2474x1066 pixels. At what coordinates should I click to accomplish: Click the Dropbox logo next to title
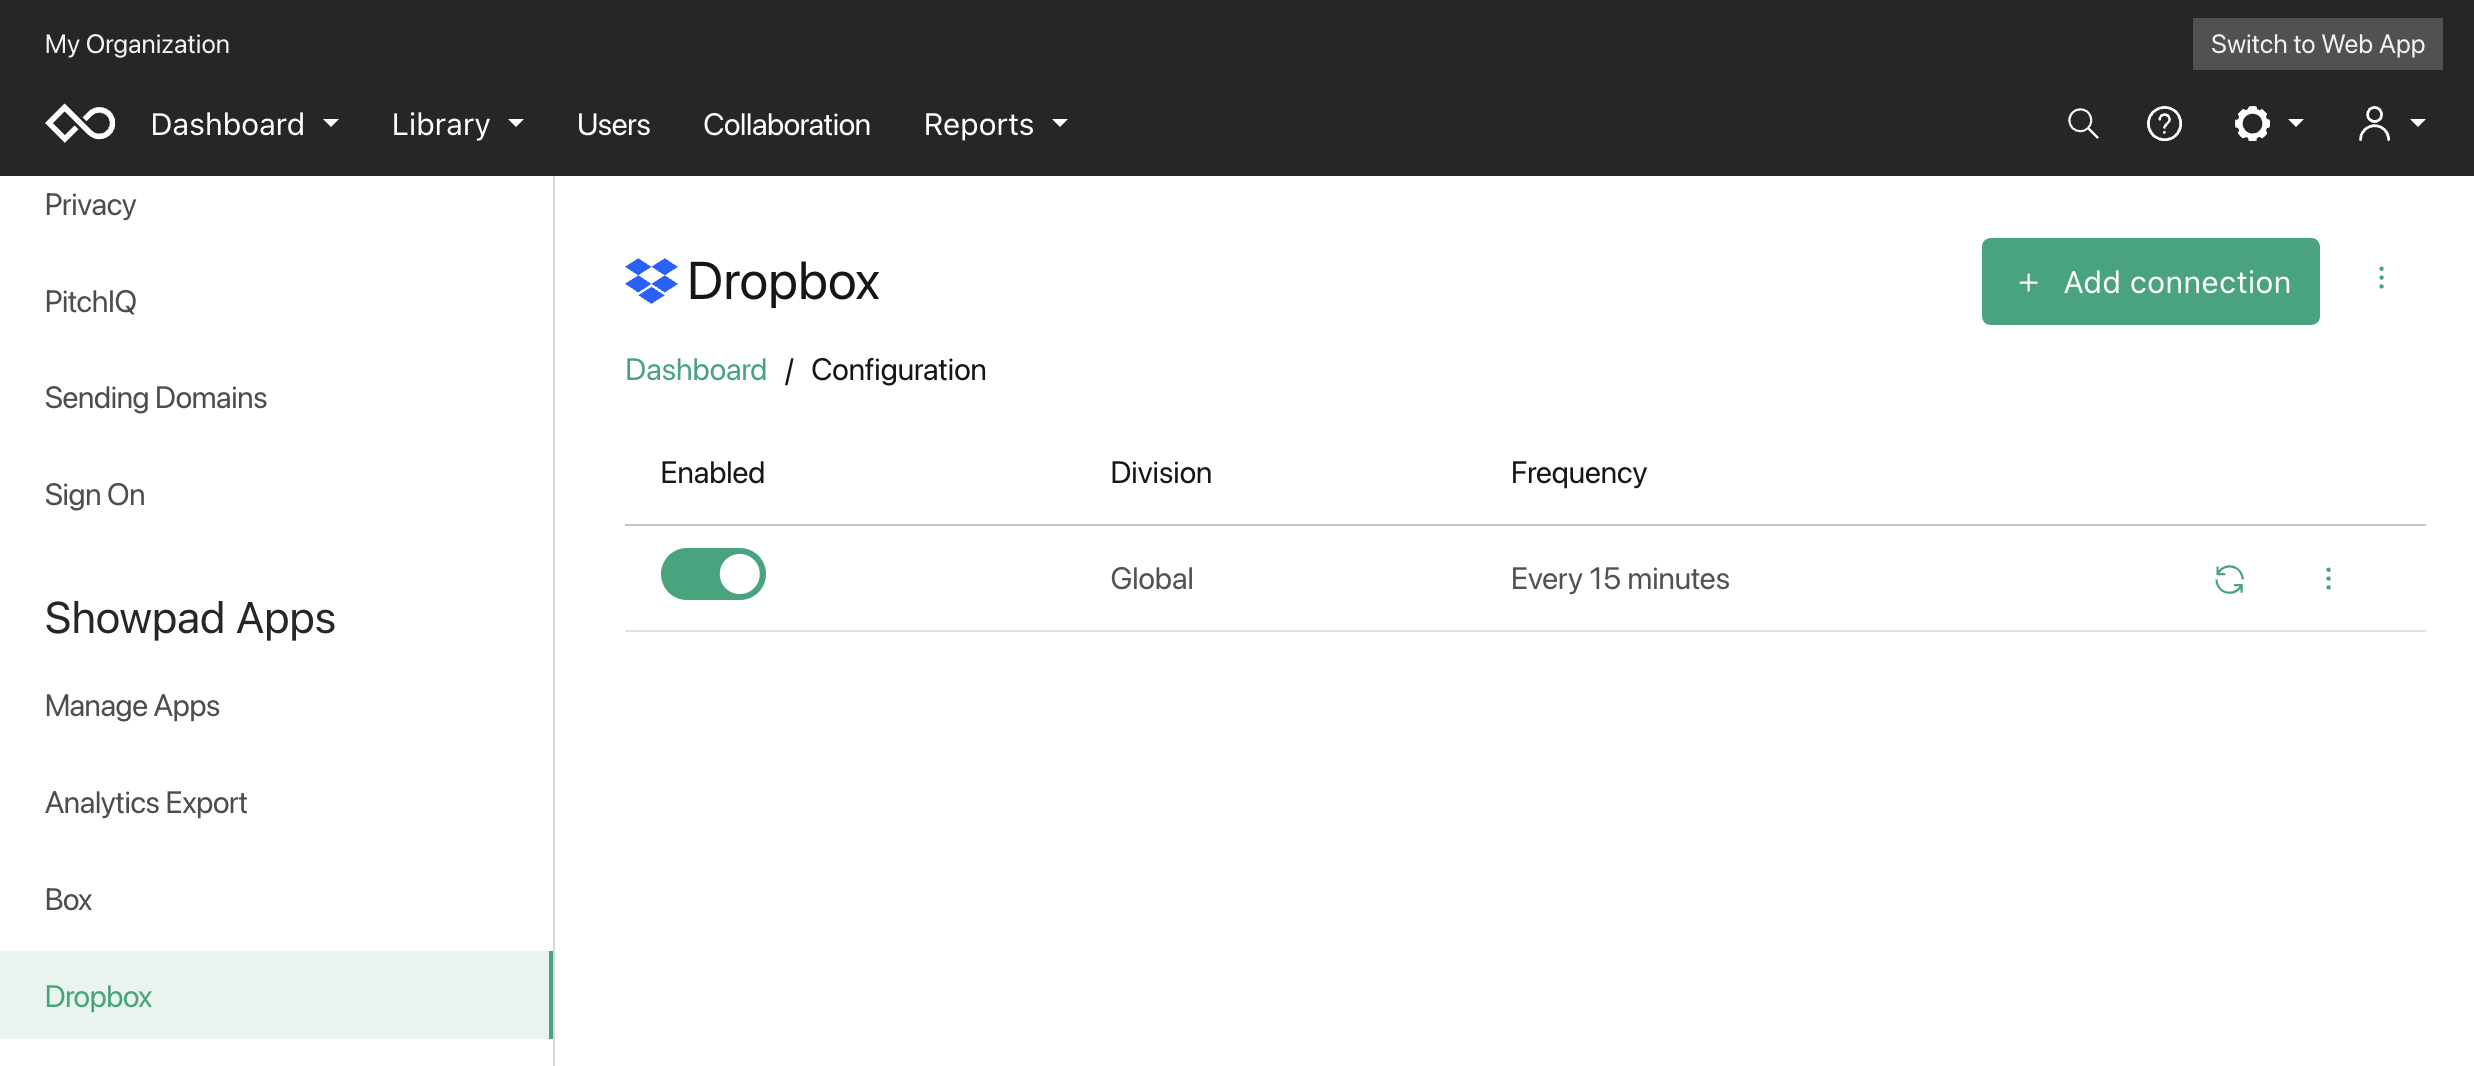(x=651, y=281)
